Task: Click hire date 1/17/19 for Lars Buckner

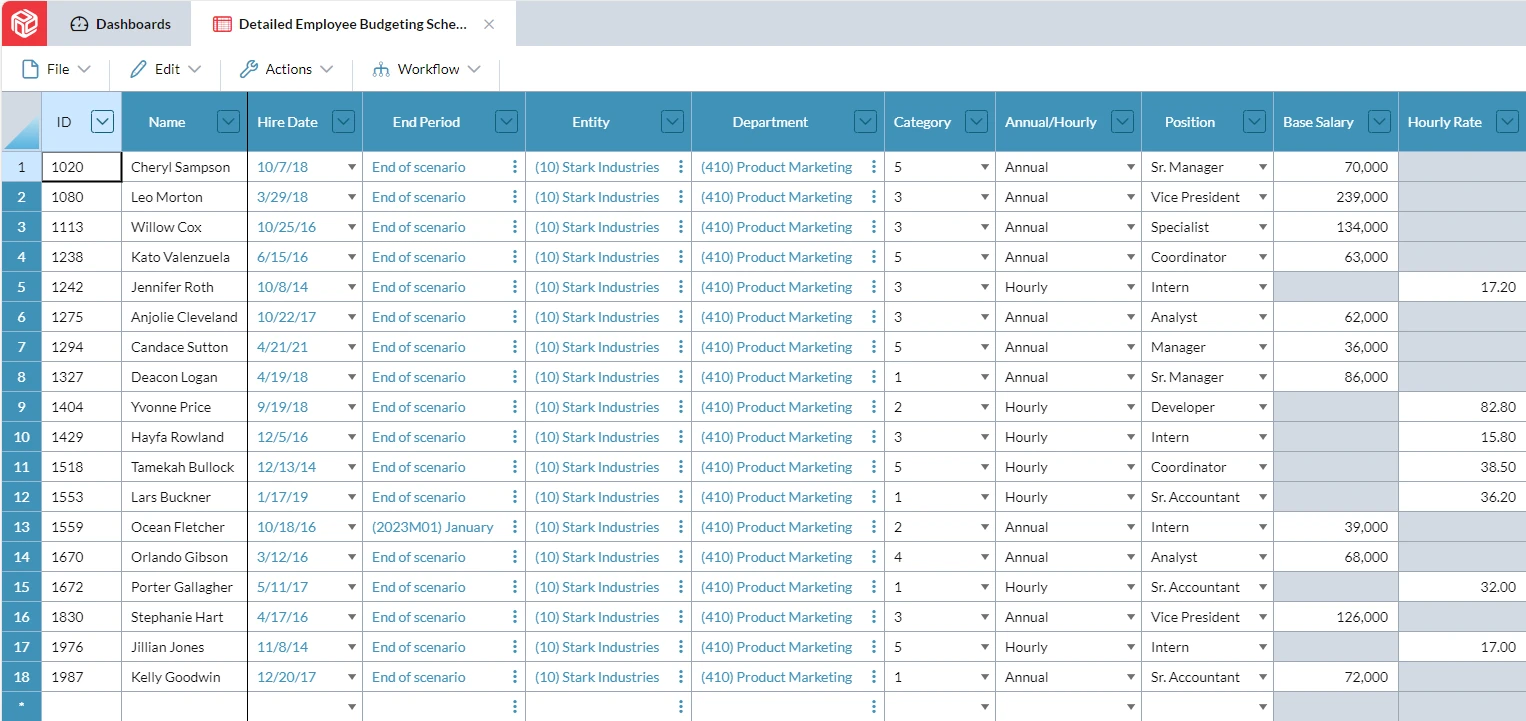Action: [283, 497]
